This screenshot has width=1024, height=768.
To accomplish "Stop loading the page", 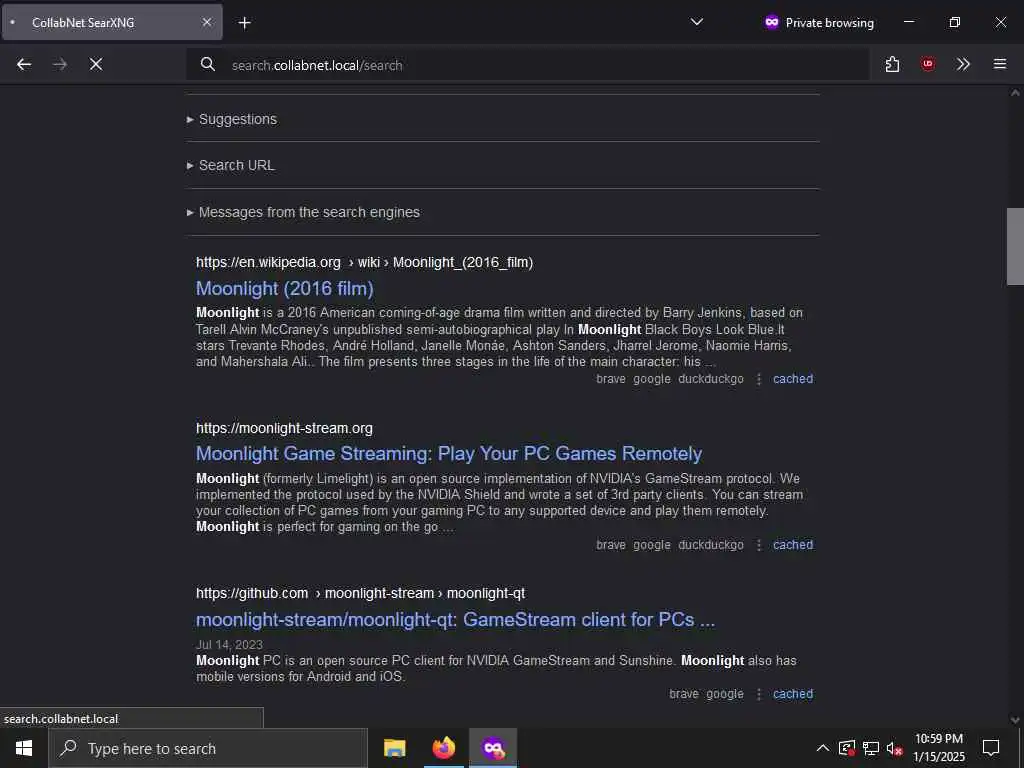I will (x=96, y=64).
